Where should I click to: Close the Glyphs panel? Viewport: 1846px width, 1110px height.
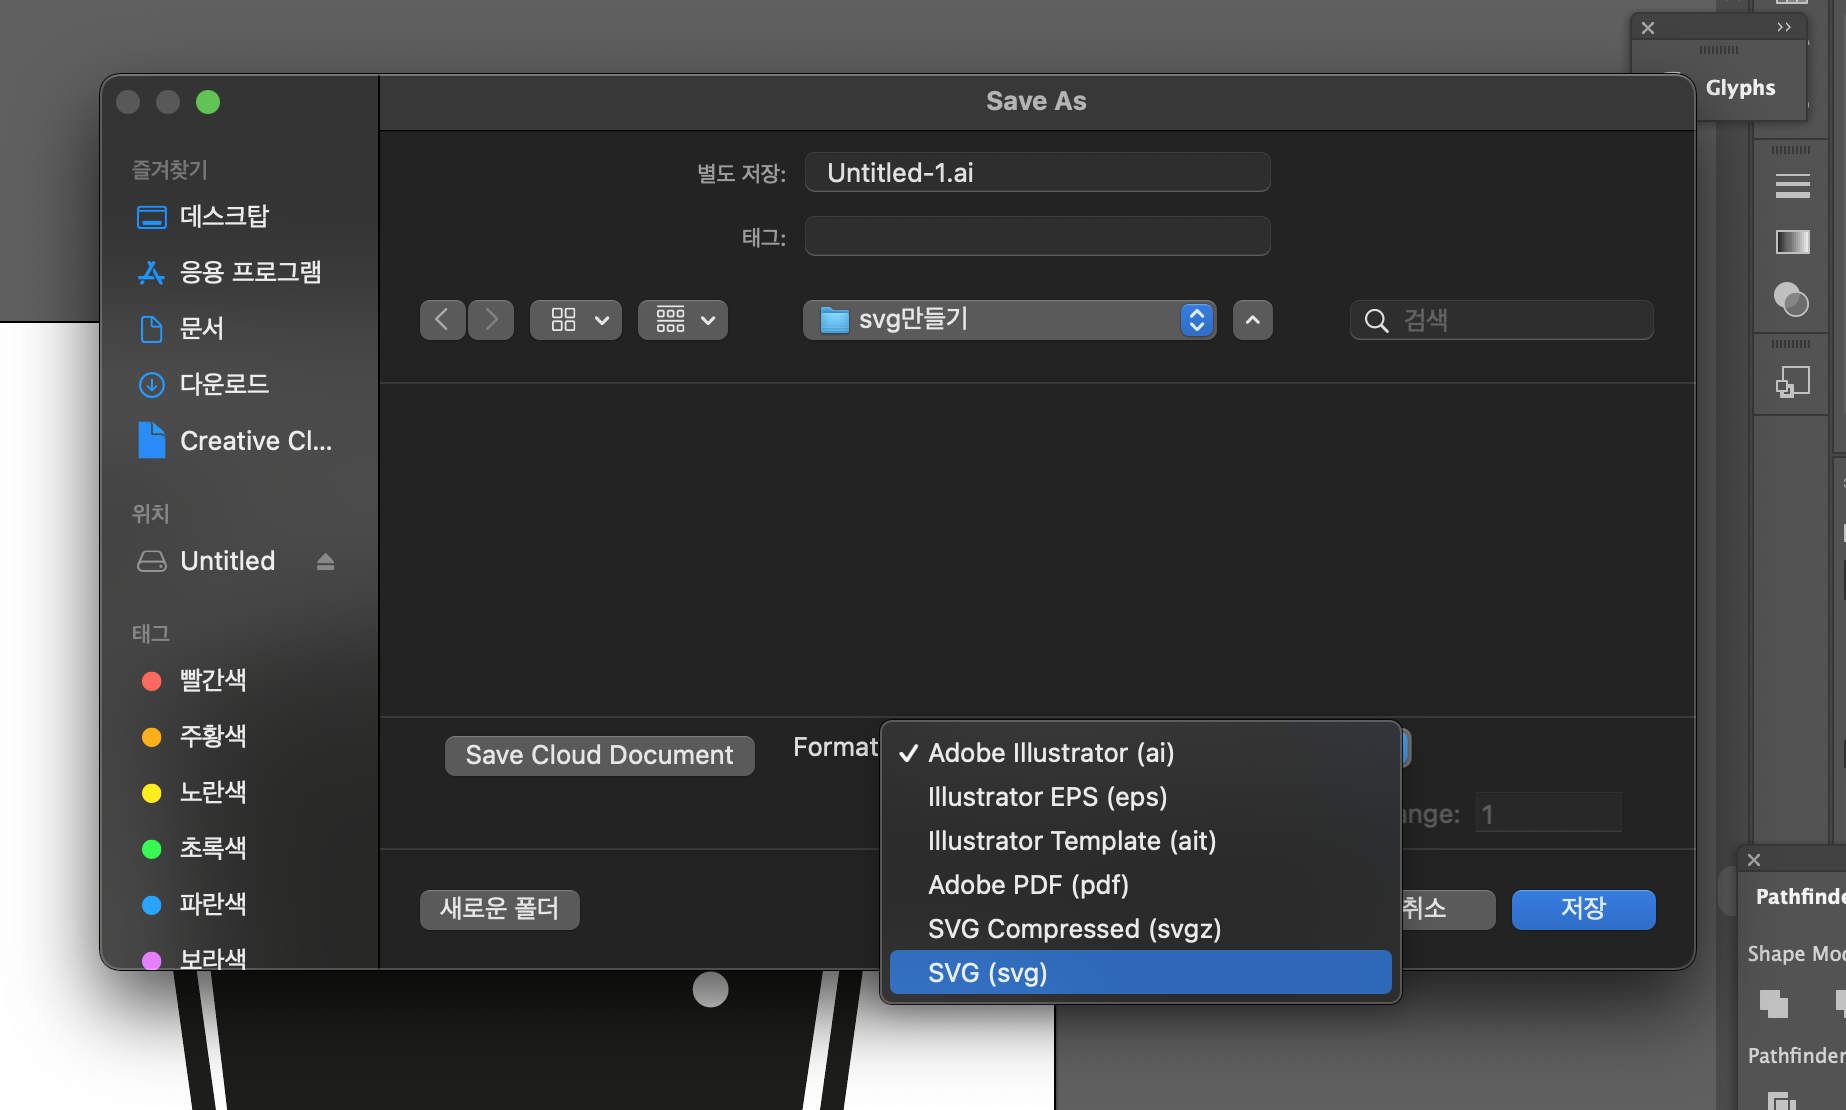(1648, 28)
